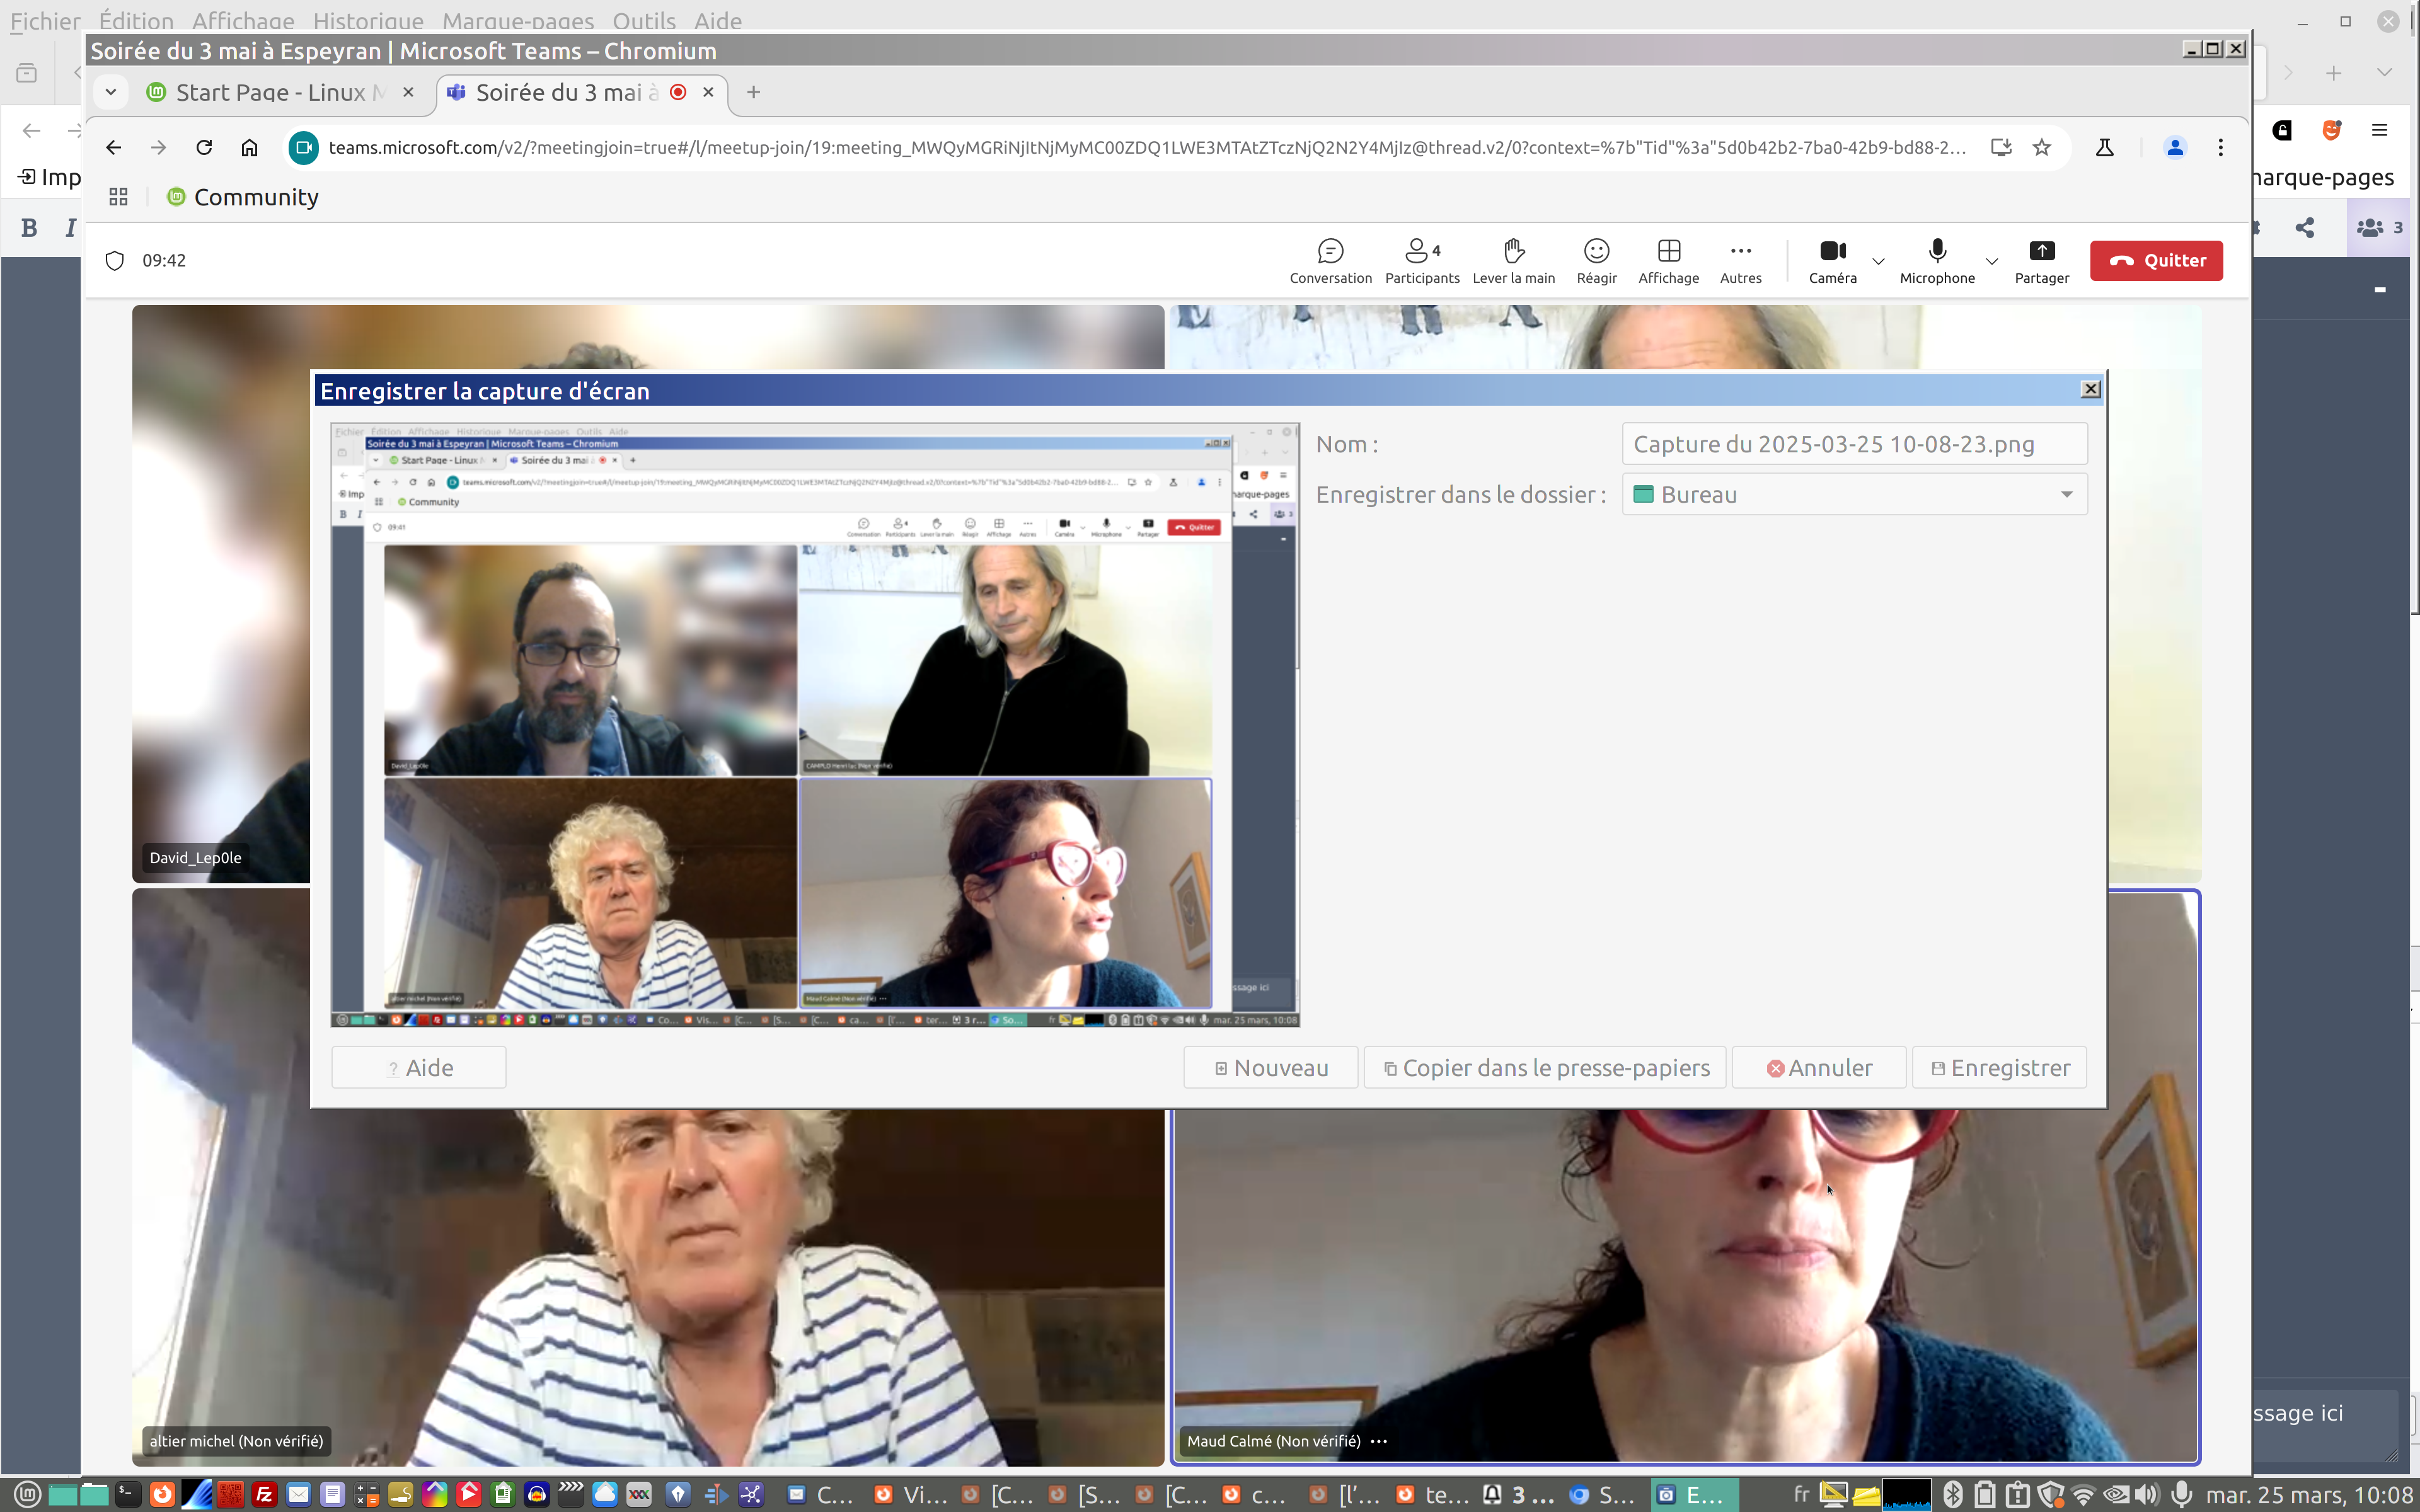Click the screenshot preview thumbnail
This screenshot has height=1512, width=2420.
click(815, 725)
